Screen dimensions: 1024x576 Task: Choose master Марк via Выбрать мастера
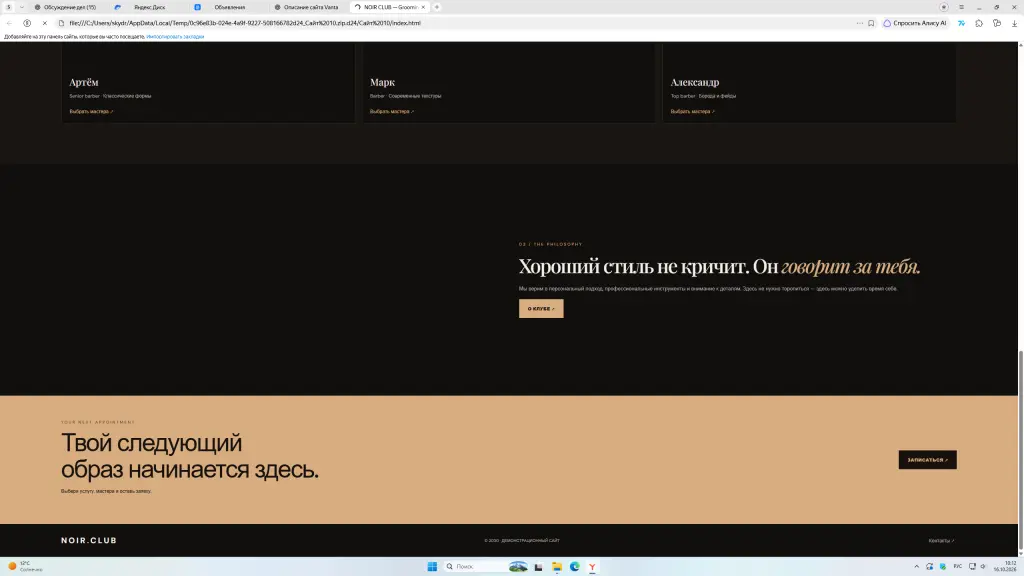click(392, 112)
